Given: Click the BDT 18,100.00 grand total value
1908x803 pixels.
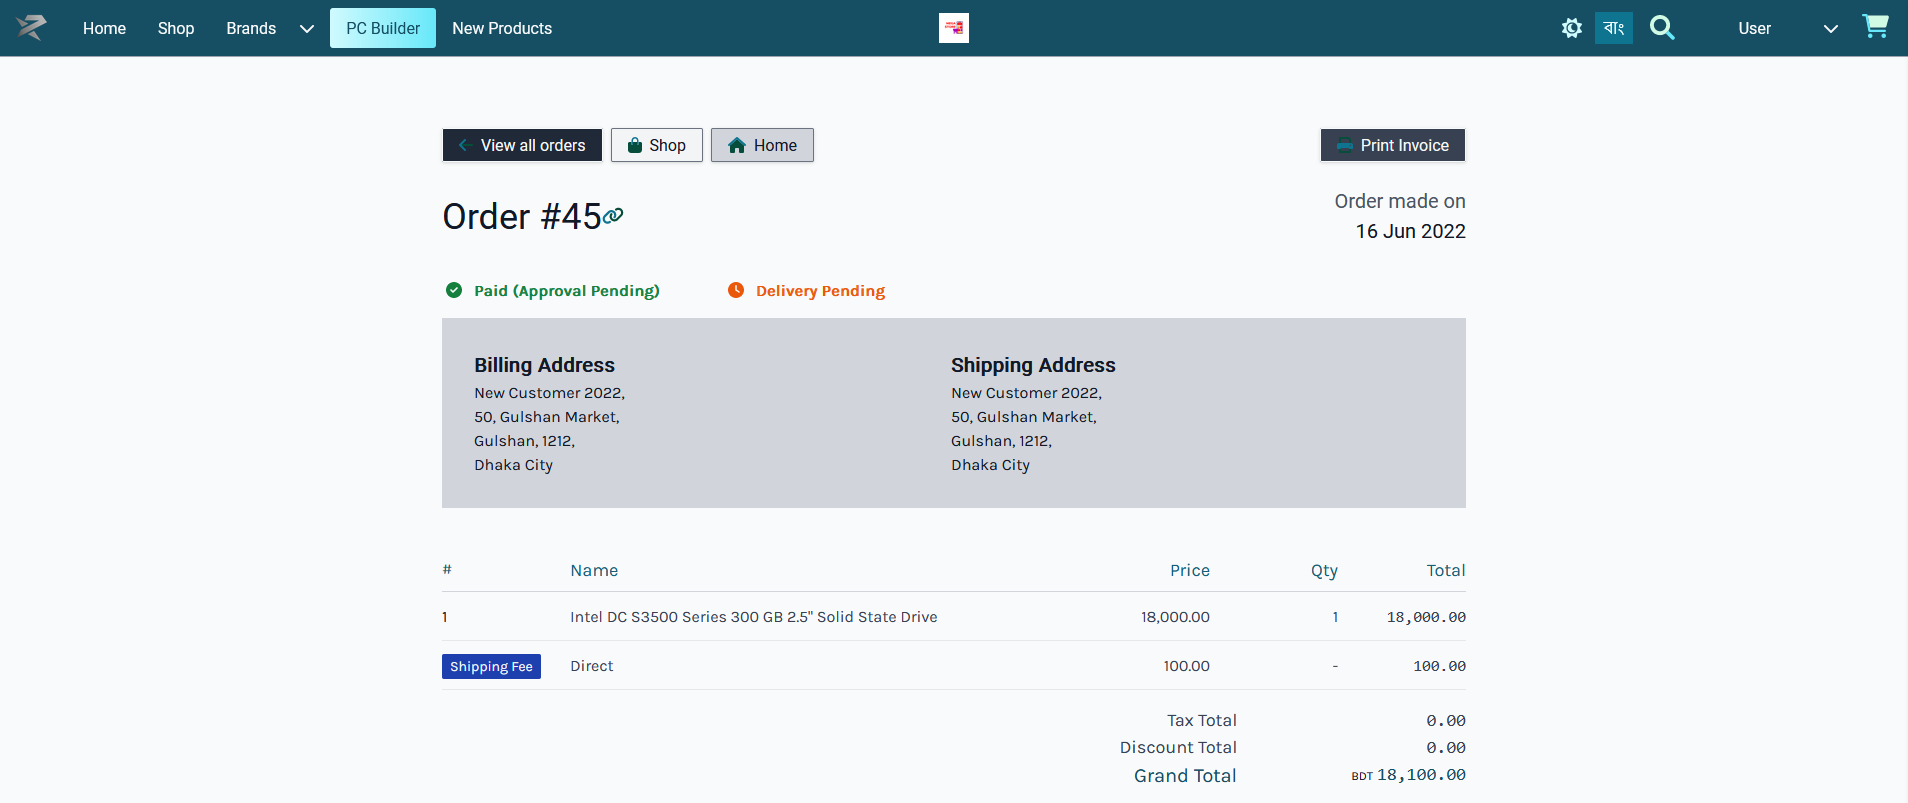Looking at the screenshot, I should click(1408, 775).
